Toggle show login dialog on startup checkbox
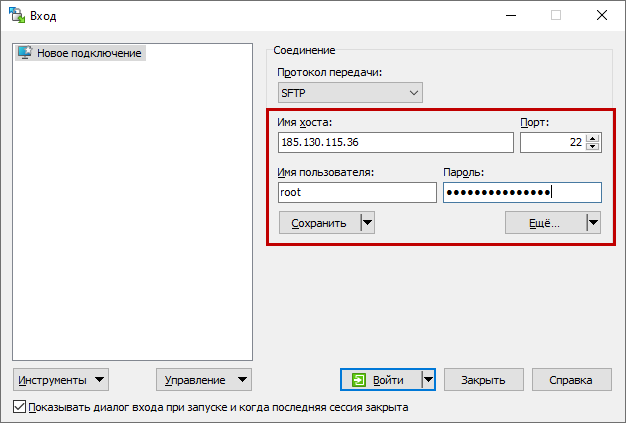 20,408
